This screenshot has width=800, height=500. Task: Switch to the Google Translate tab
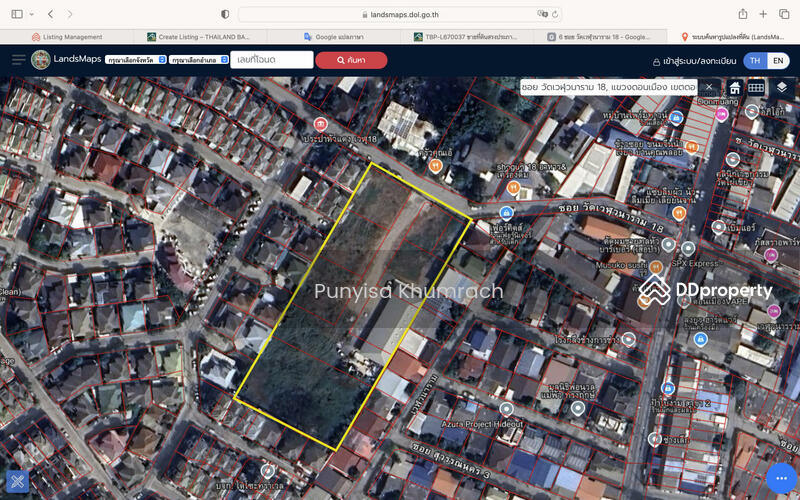pyautogui.click(x=333, y=37)
